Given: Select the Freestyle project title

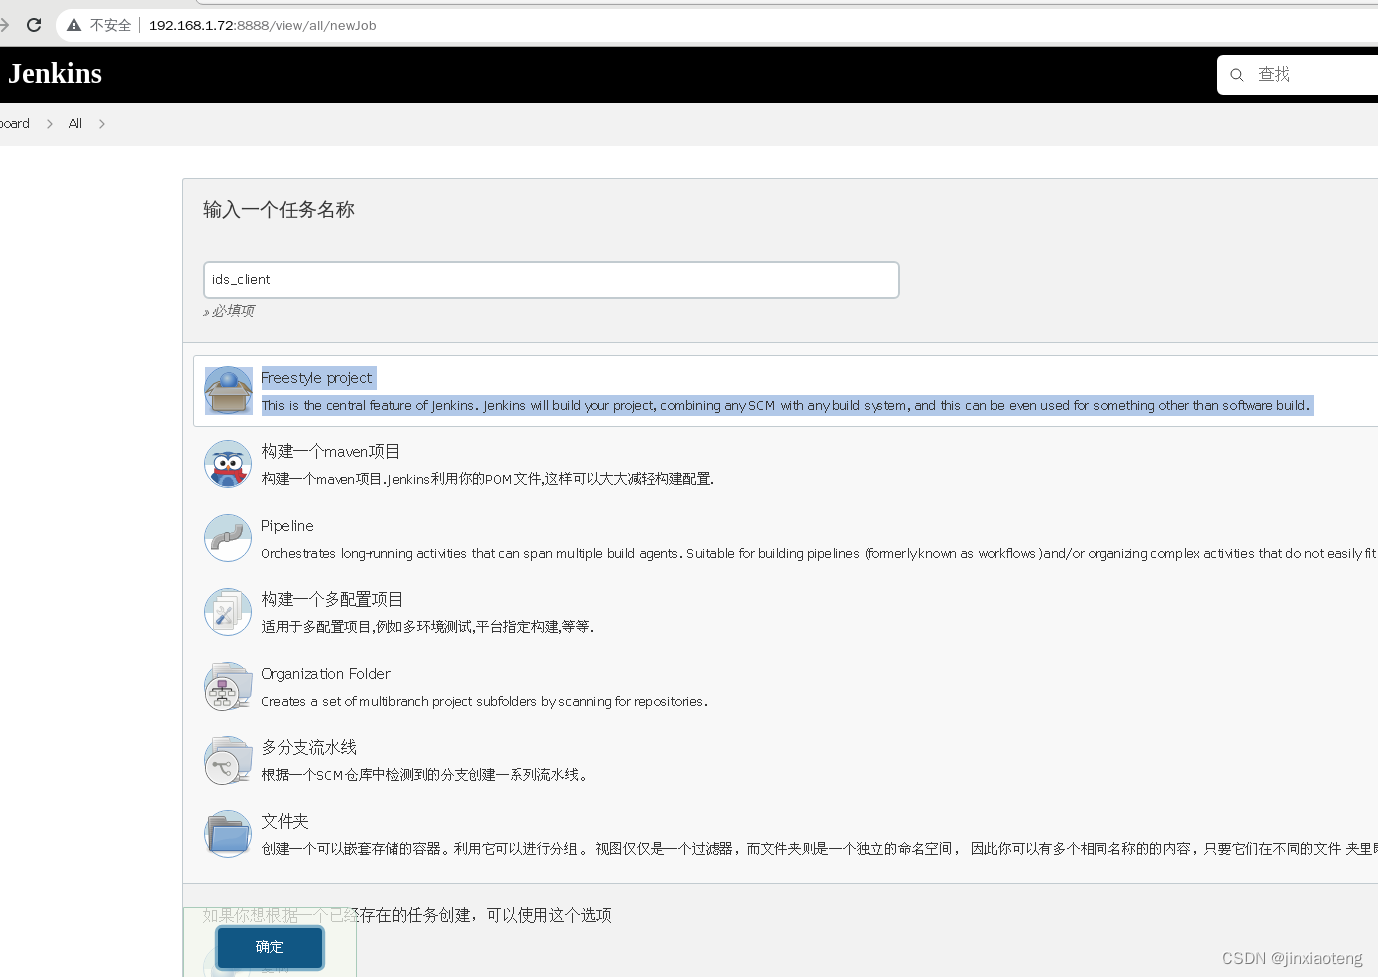Looking at the screenshot, I should click(316, 378).
